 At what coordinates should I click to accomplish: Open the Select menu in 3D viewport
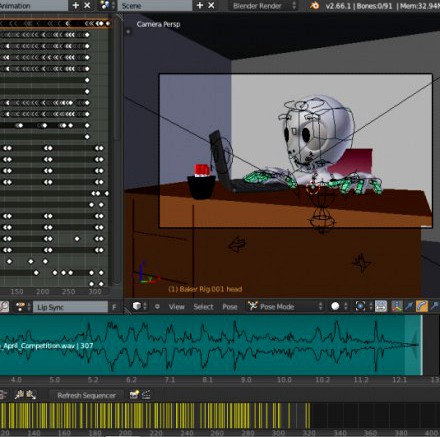203,307
